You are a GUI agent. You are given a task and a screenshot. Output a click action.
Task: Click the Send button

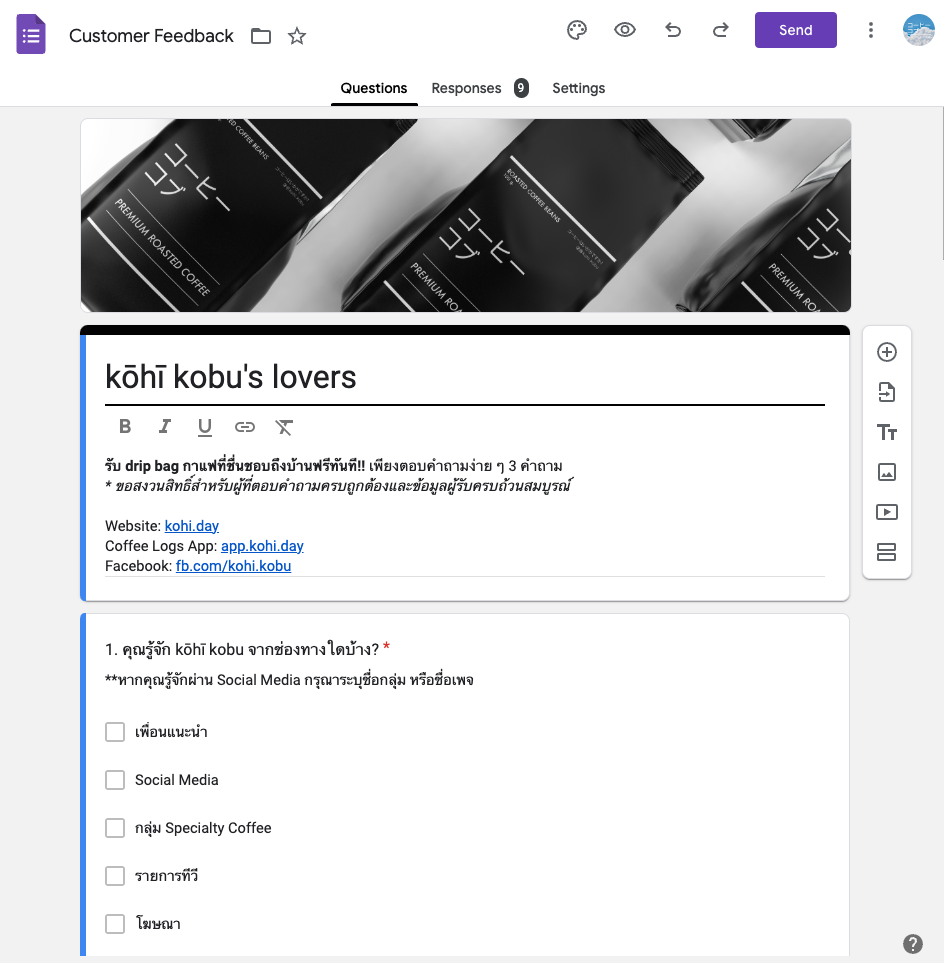click(795, 30)
